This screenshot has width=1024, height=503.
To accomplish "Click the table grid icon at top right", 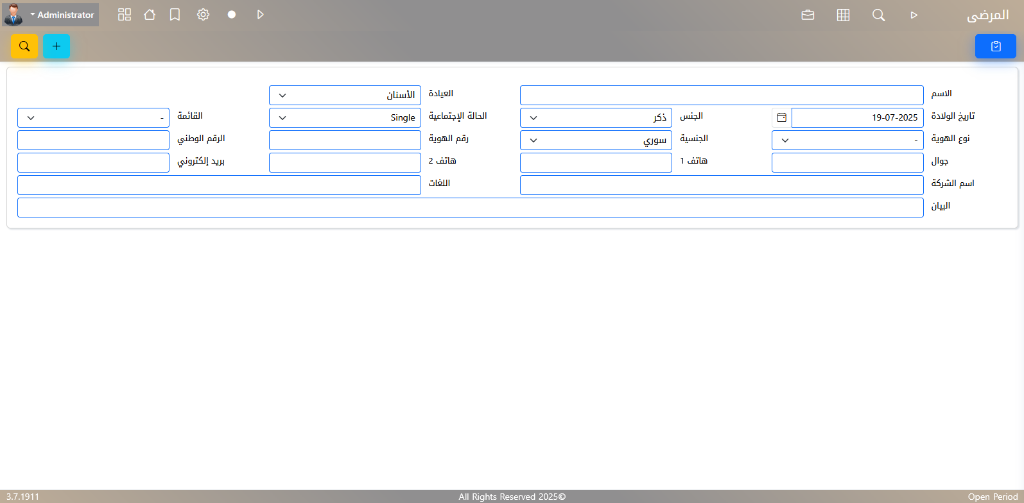I will [843, 15].
